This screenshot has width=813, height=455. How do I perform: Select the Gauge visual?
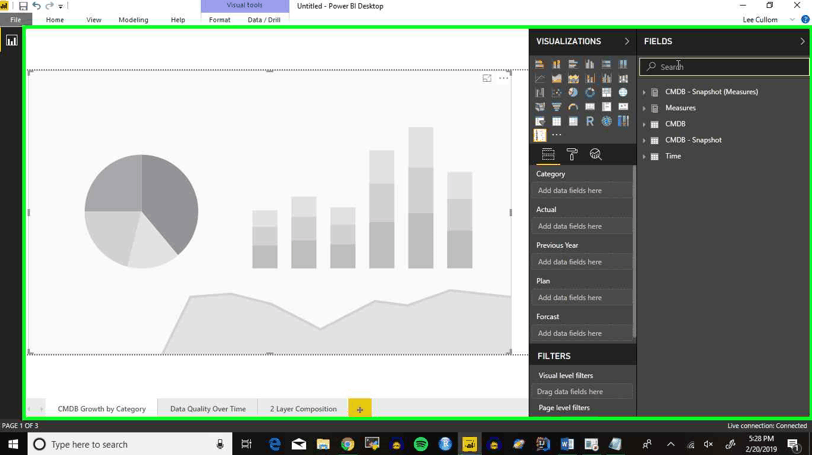coord(573,107)
